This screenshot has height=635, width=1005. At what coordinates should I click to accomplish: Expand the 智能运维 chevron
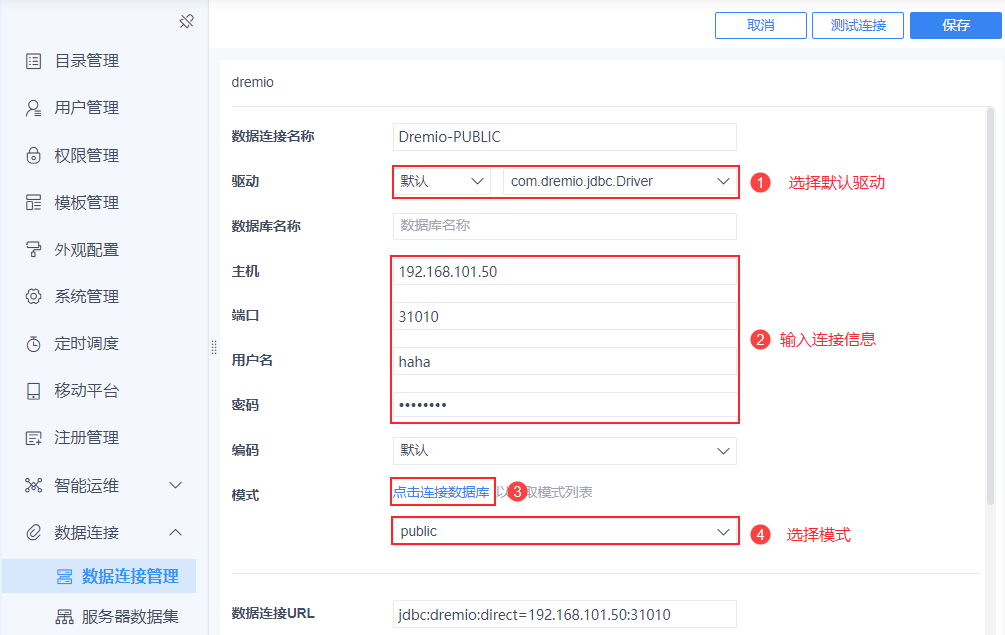pyautogui.click(x=176, y=485)
